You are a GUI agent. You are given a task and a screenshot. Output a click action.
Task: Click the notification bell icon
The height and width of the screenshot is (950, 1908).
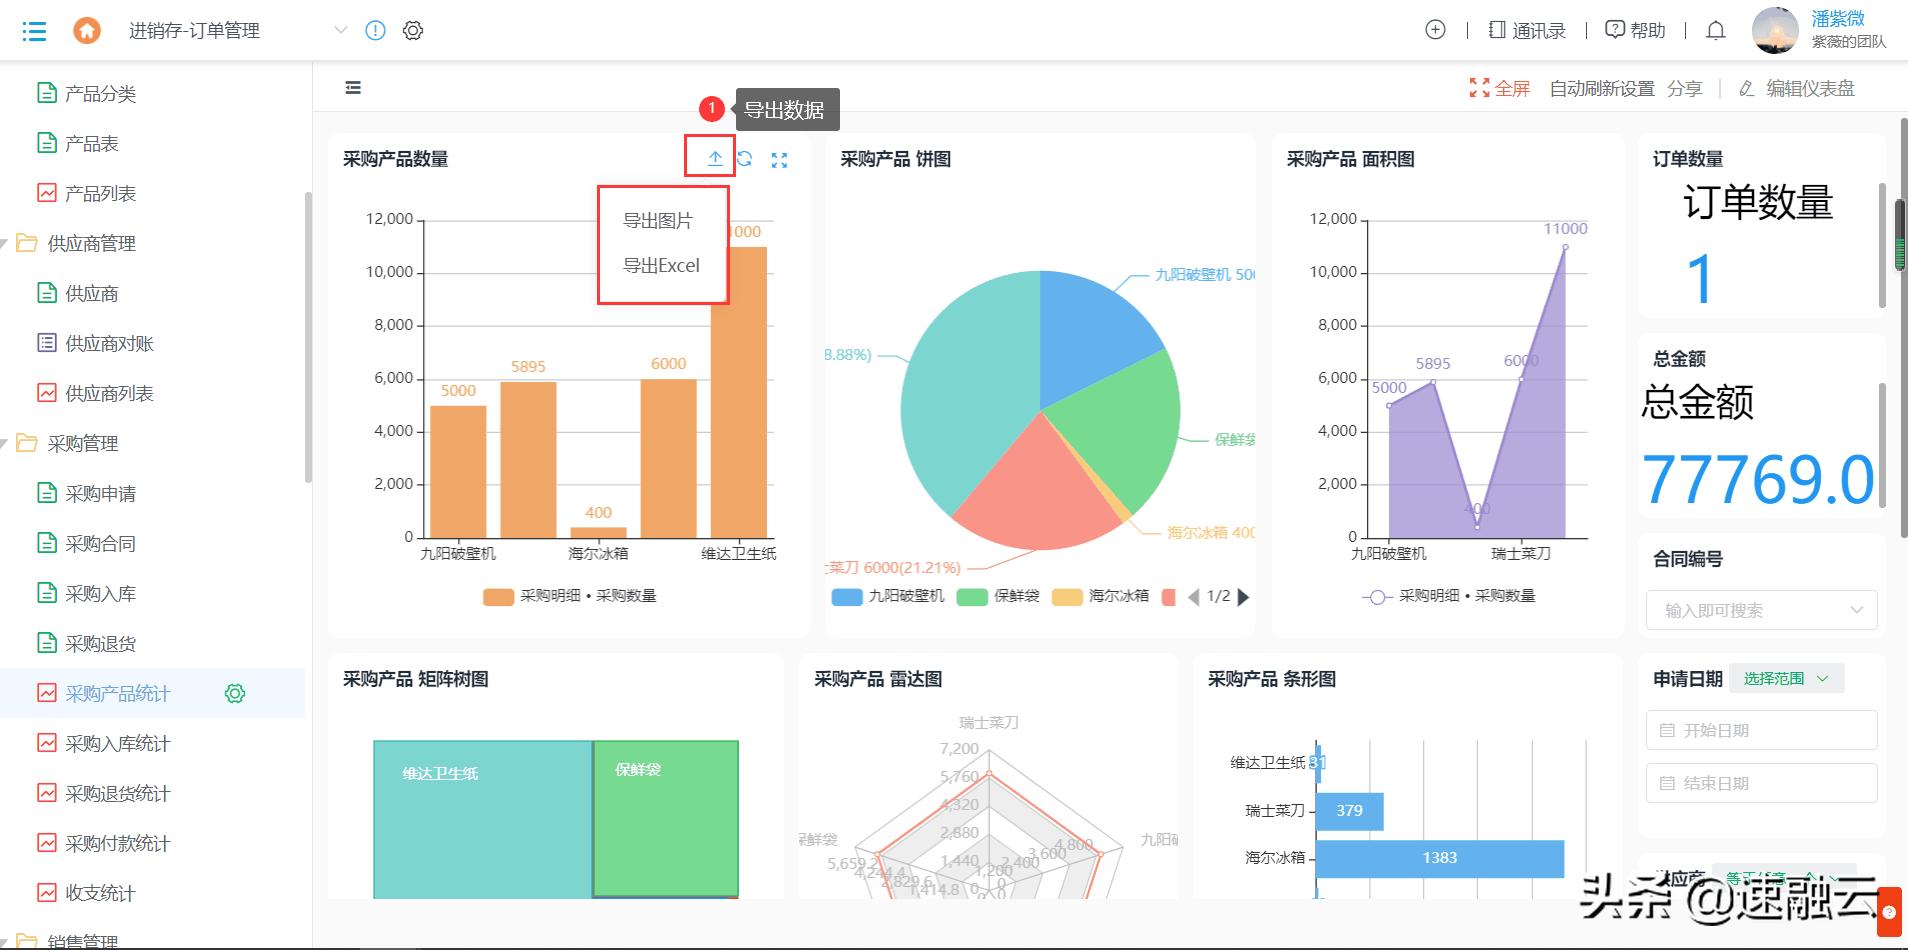tap(1716, 31)
